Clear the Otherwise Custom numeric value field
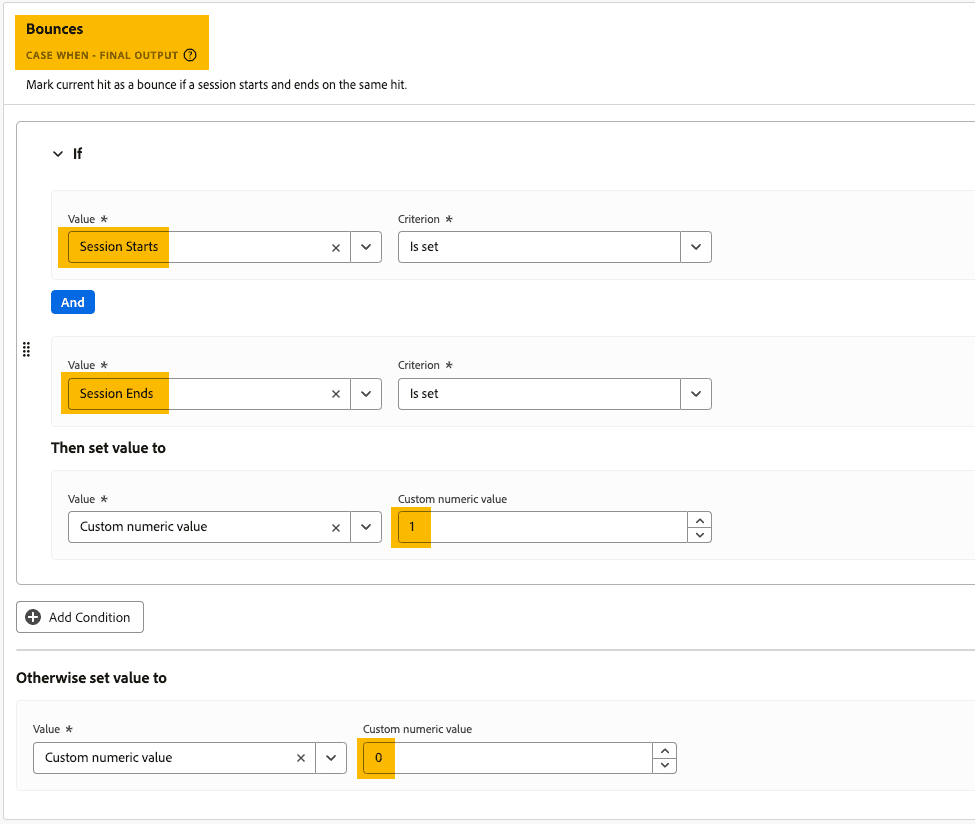 (301, 758)
